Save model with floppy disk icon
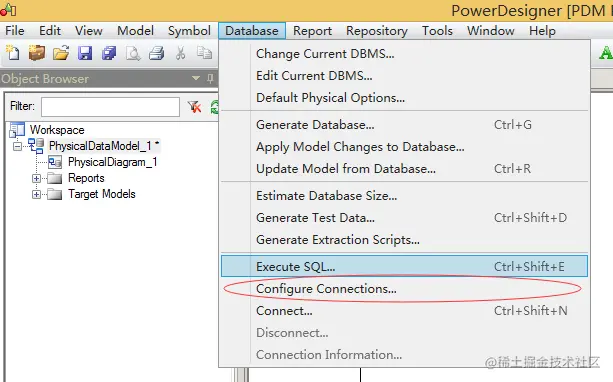The image size is (613, 382). click(85, 53)
